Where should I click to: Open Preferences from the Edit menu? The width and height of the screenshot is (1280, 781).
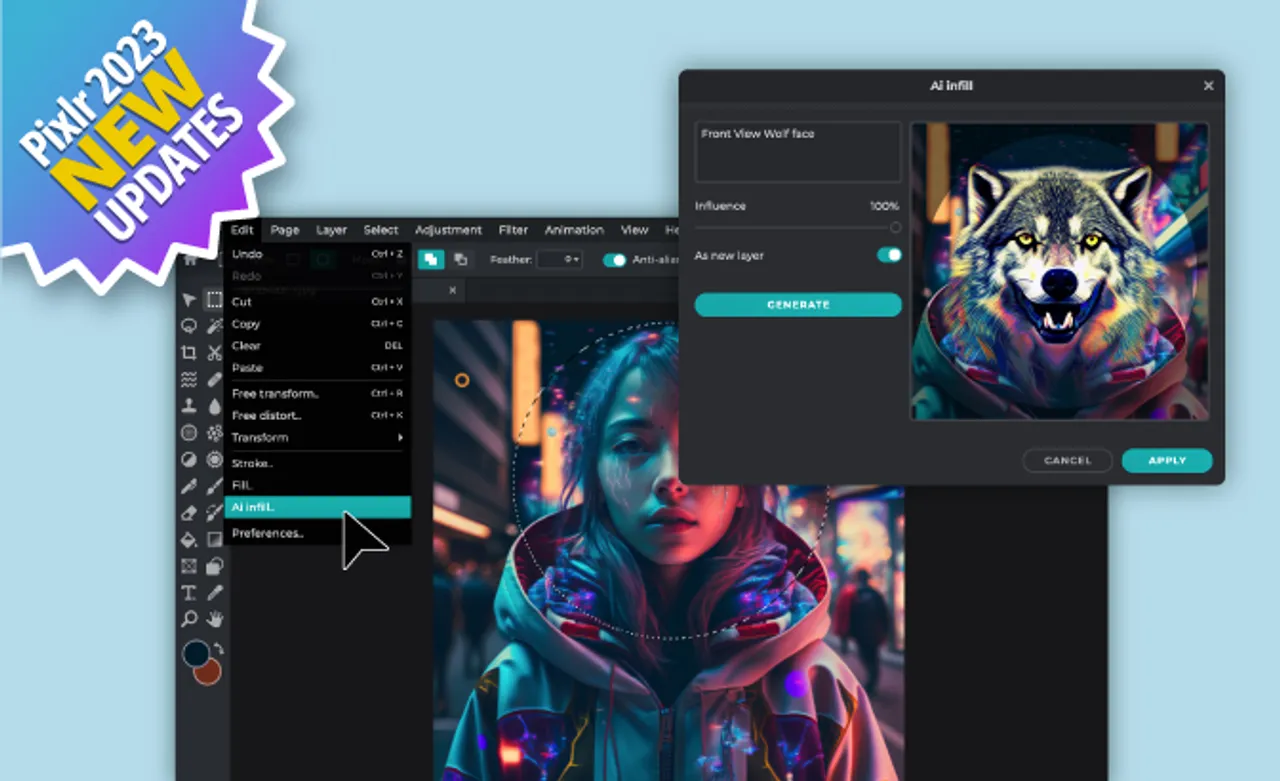317,533
